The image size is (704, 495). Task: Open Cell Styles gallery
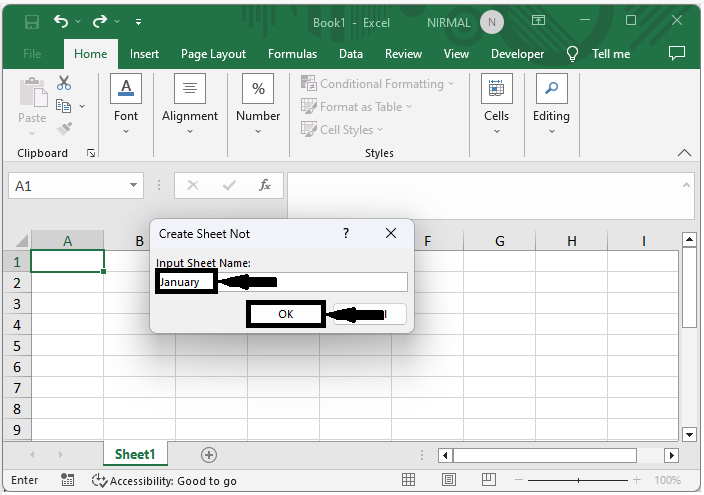point(342,130)
